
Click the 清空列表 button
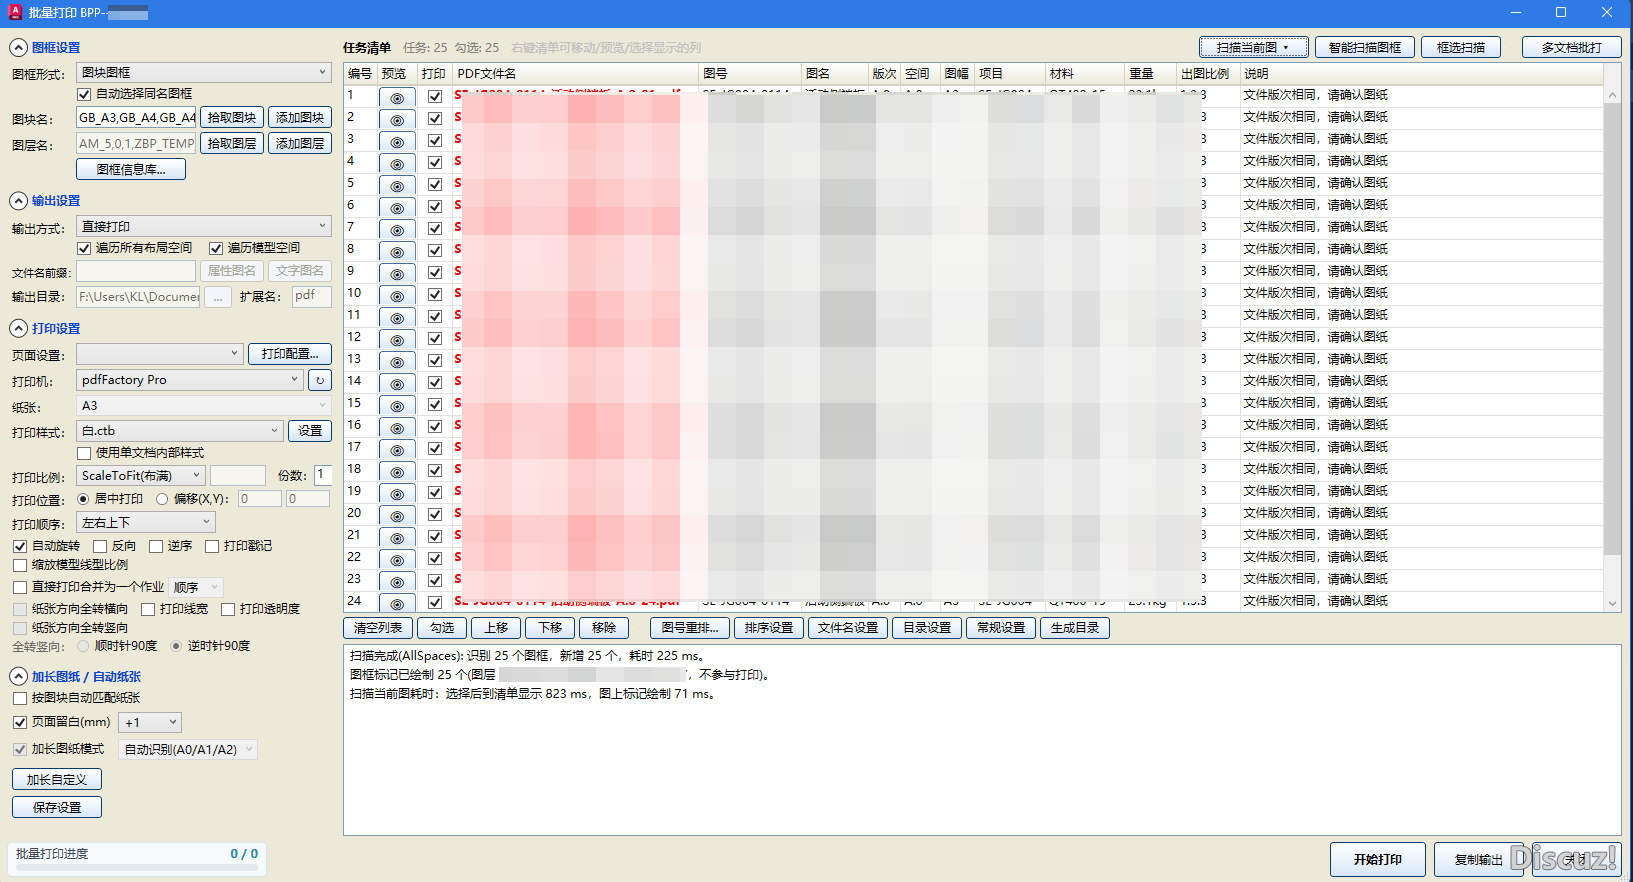(378, 628)
